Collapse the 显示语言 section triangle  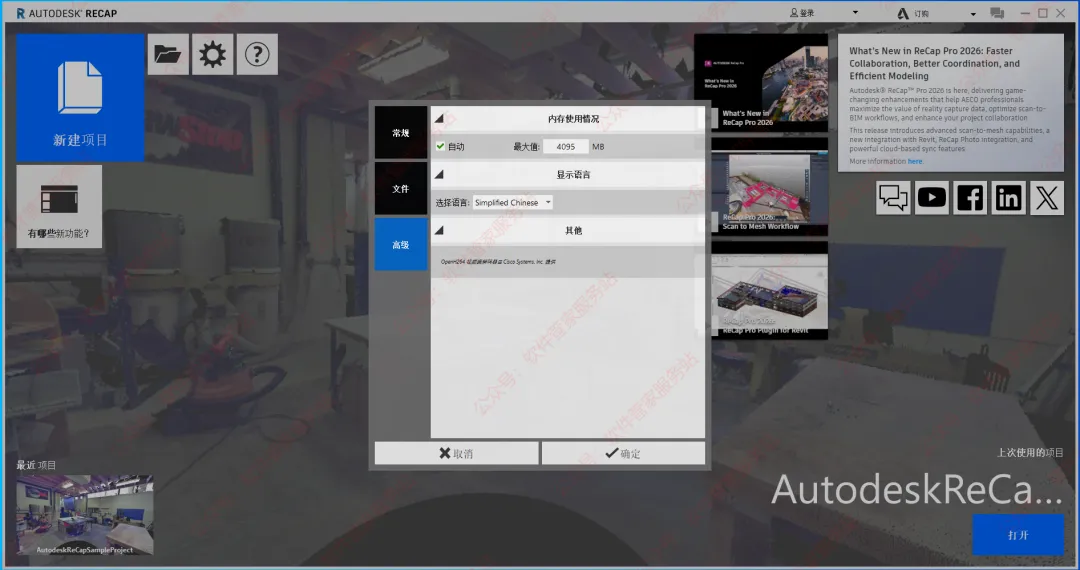click(439, 174)
